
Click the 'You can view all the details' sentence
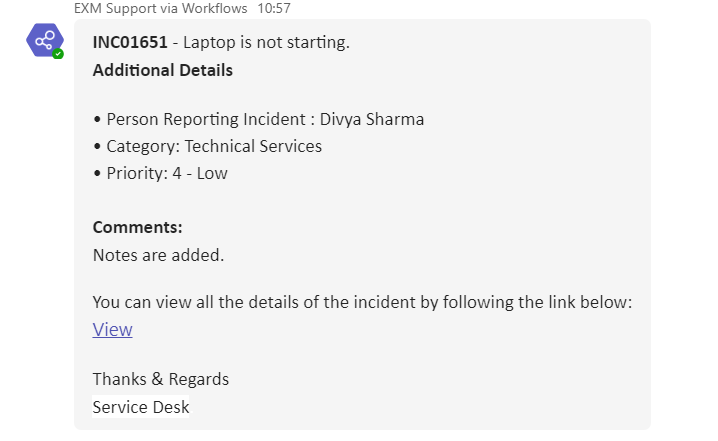click(x=362, y=302)
